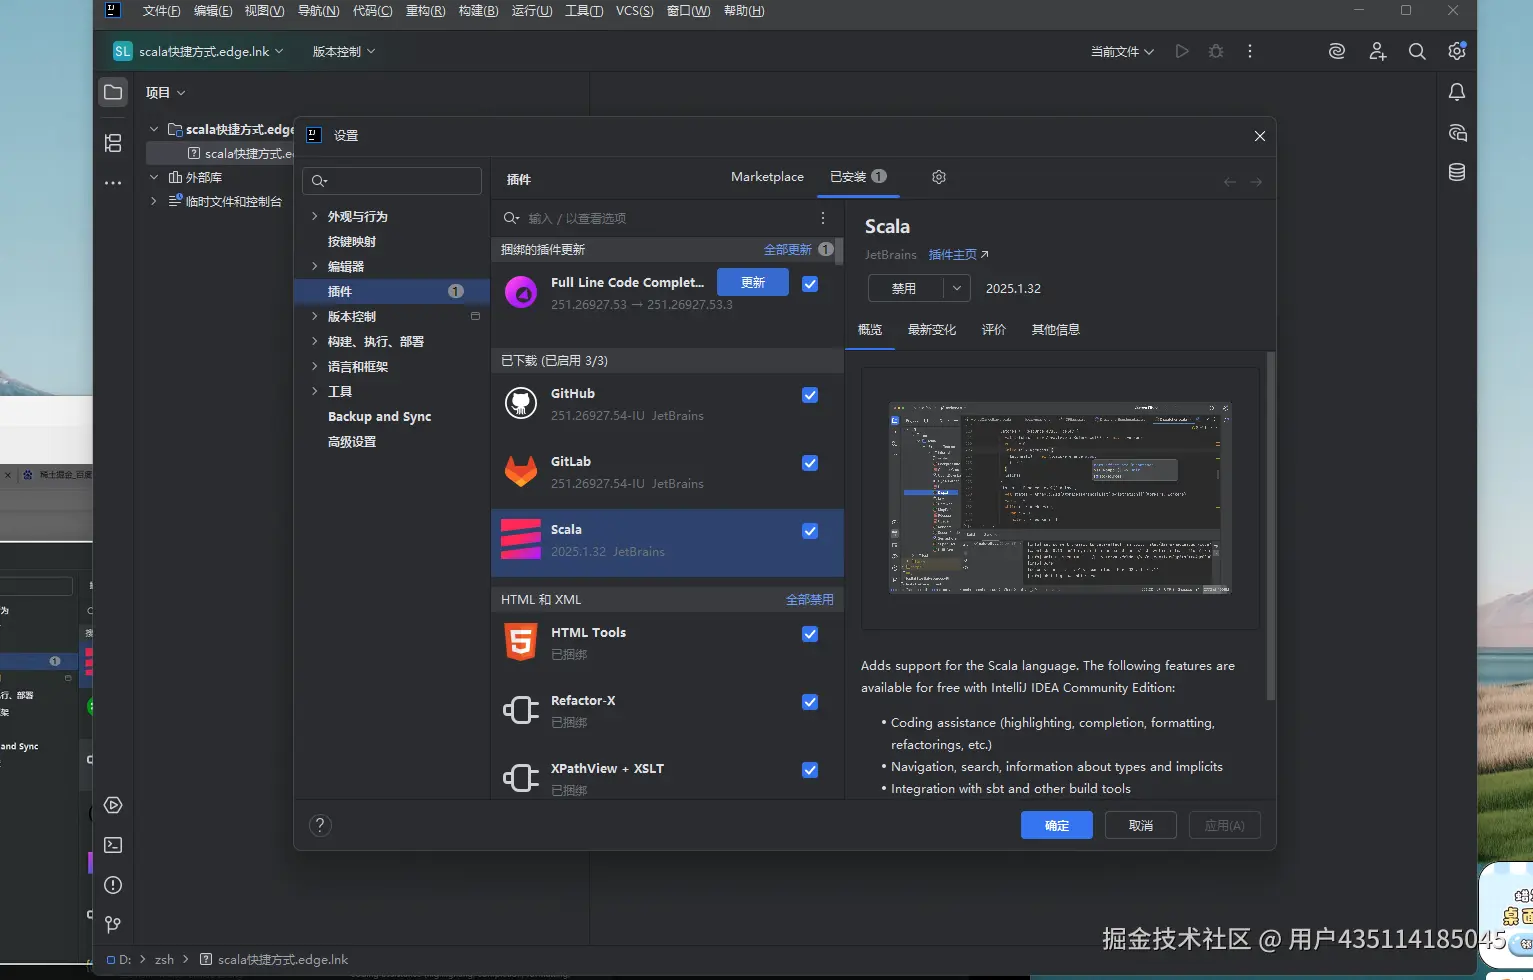The width and height of the screenshot is (1533, 980).
Task: Open the project name dropdown scala快捷方式.edge.lnk
Action: tap(198, 51)
